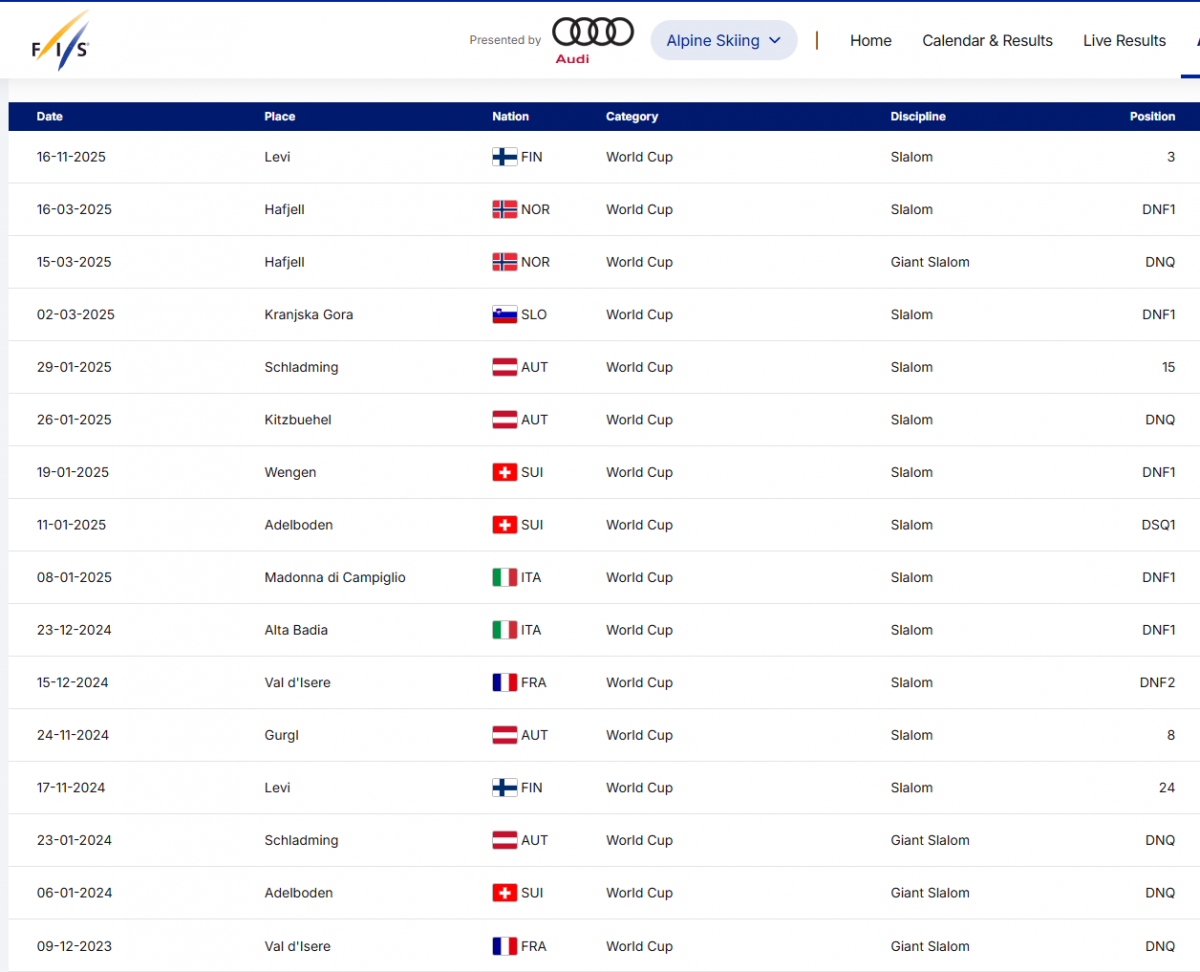Screen dimensions: 1200x972
Task: Click the Date column header
Action: coord(50,117)
